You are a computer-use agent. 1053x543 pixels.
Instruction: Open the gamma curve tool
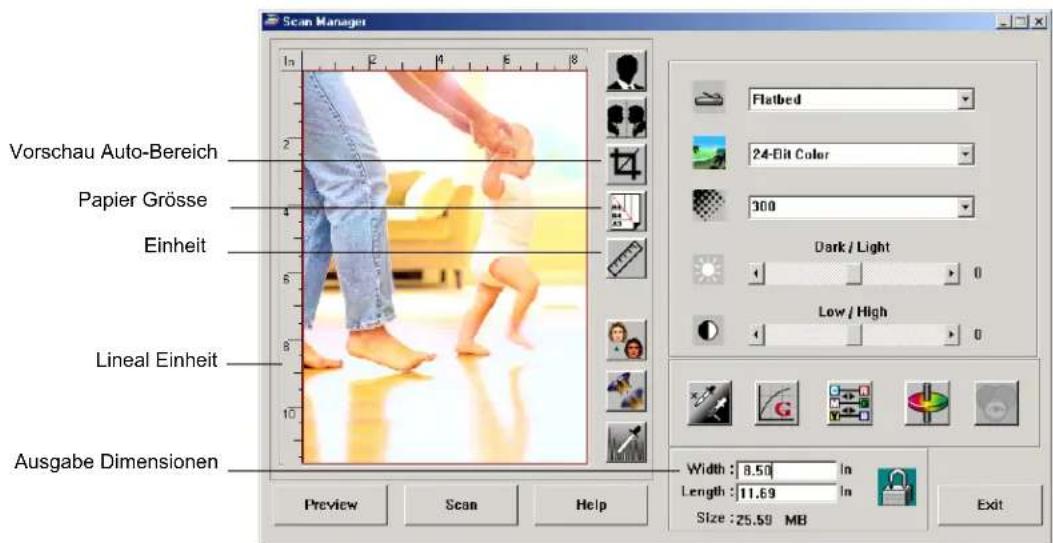click(778, 402)
